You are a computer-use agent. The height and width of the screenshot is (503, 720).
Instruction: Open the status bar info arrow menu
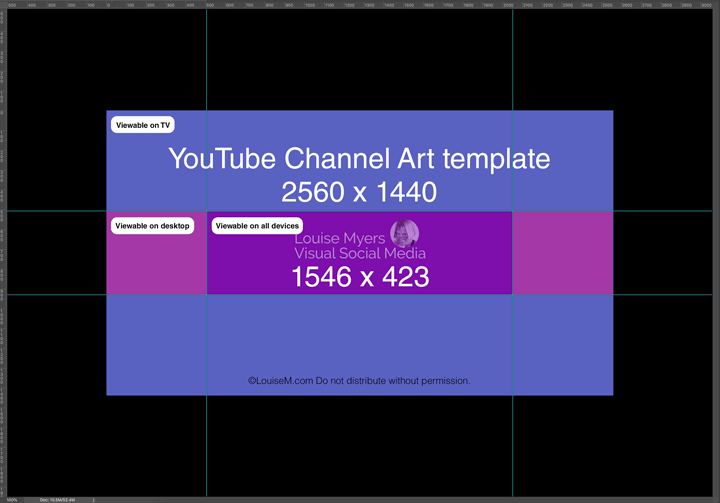pyautogui.click(x=94, y=500)
